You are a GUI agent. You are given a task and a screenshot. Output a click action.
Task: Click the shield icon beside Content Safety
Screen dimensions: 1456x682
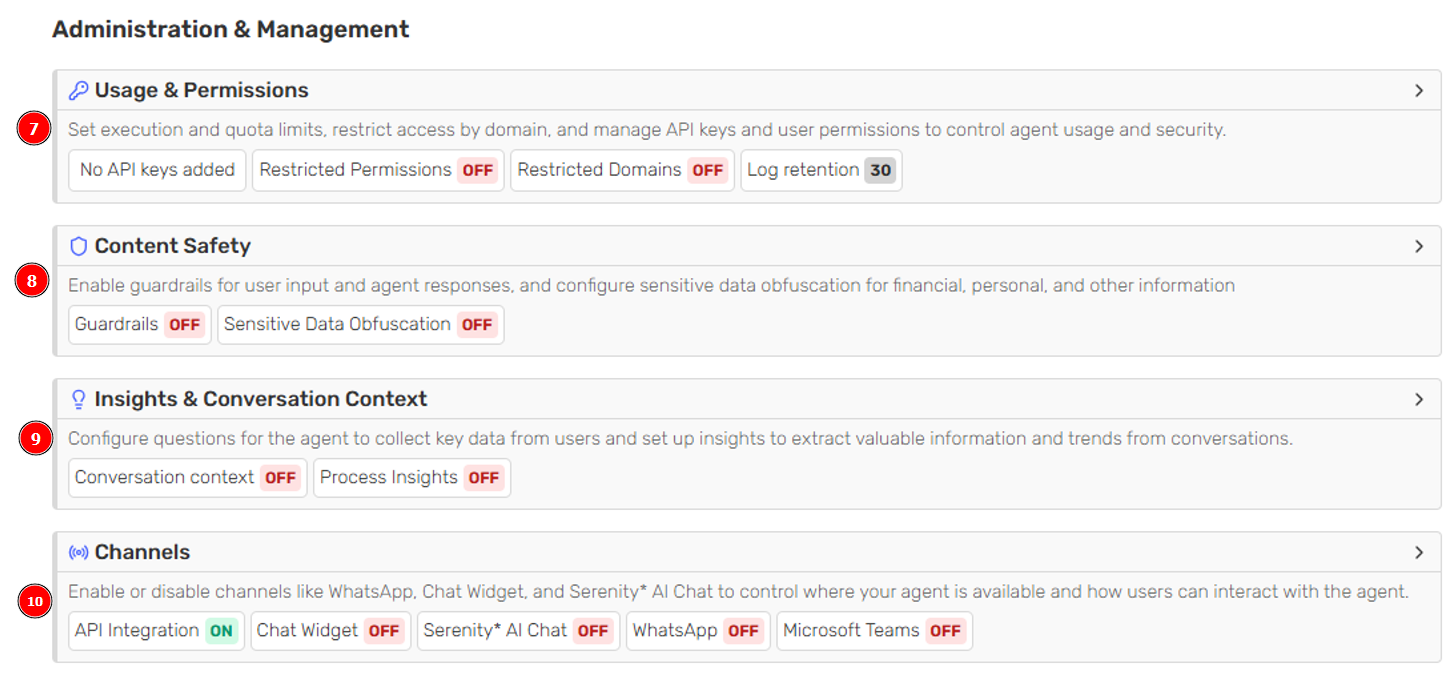[x=78, y=246]
